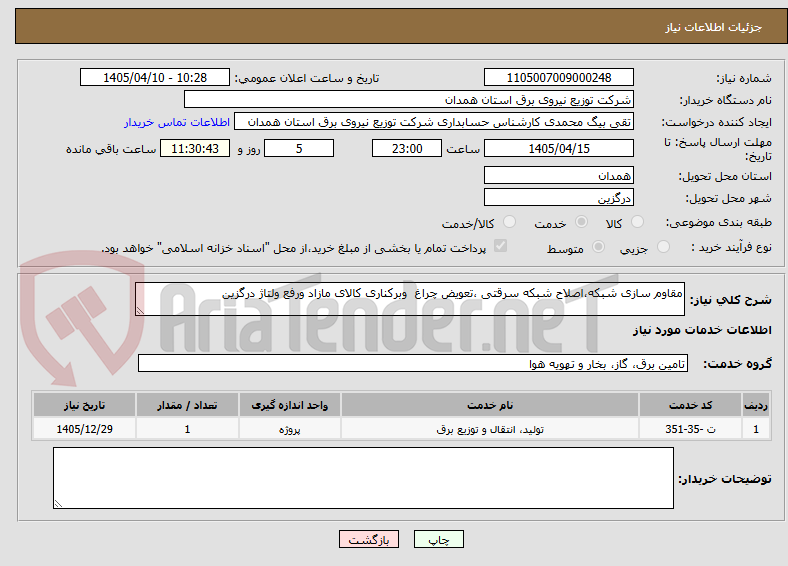
Task: Click the request creator name field
Action: (x=434, y=122)
